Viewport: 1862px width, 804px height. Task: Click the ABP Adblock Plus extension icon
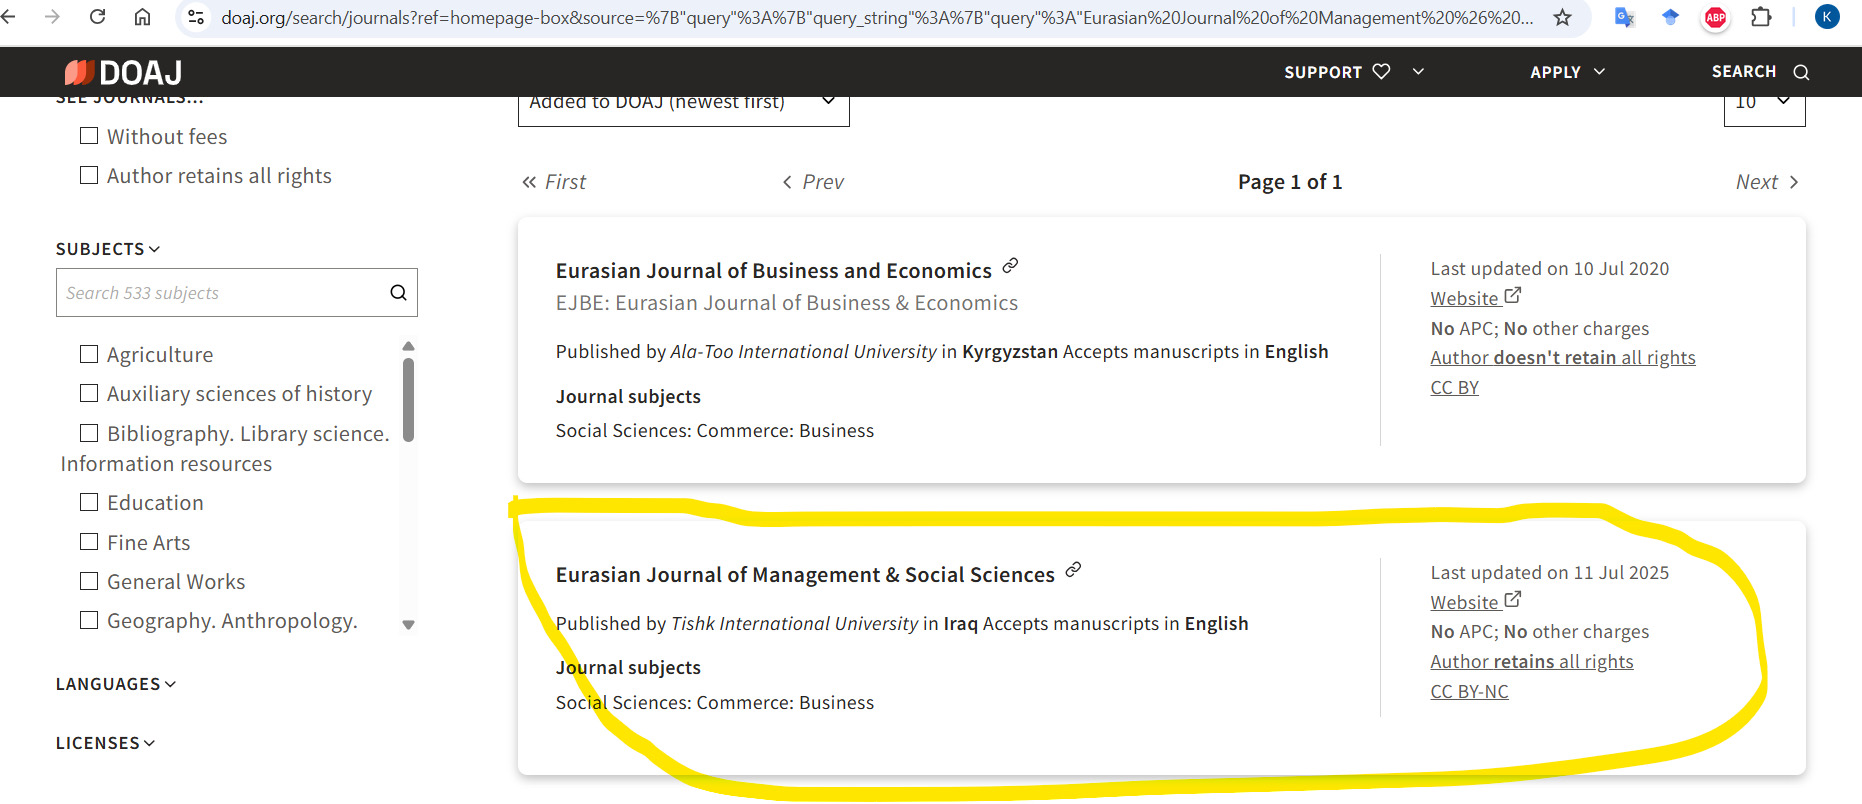1715,17
